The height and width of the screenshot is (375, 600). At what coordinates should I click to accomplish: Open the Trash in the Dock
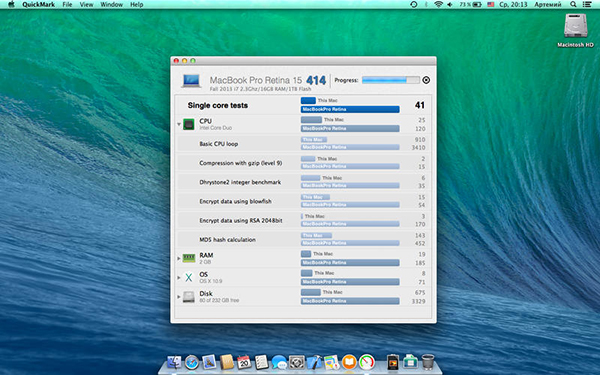click(x=428, y=362)
